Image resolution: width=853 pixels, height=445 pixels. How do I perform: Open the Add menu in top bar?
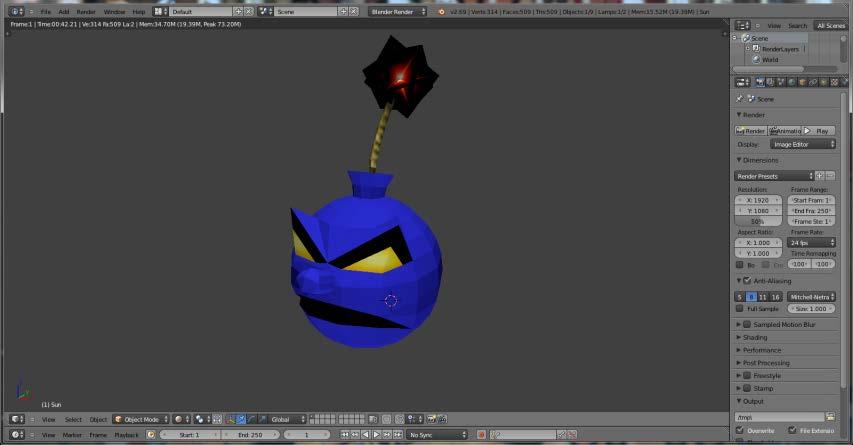(64, 11)
